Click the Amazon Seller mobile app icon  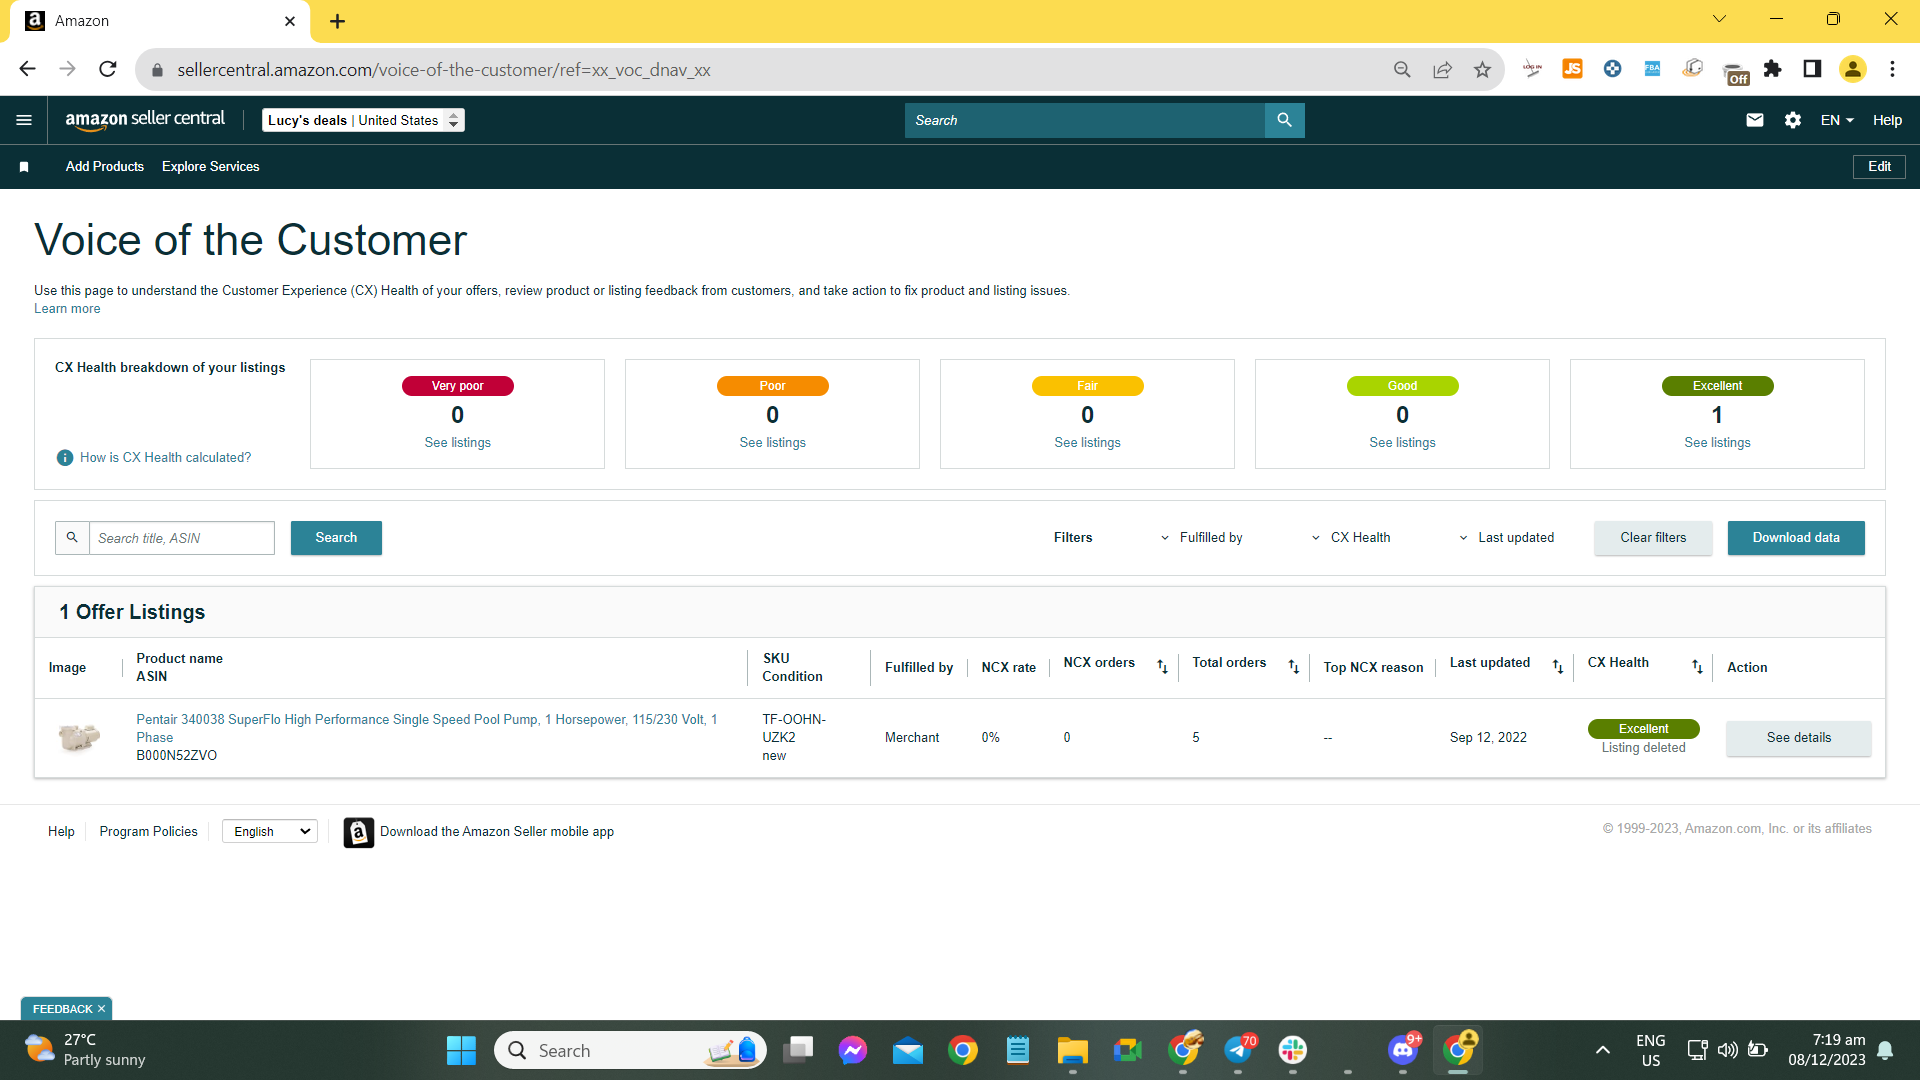tap(359, 832)
